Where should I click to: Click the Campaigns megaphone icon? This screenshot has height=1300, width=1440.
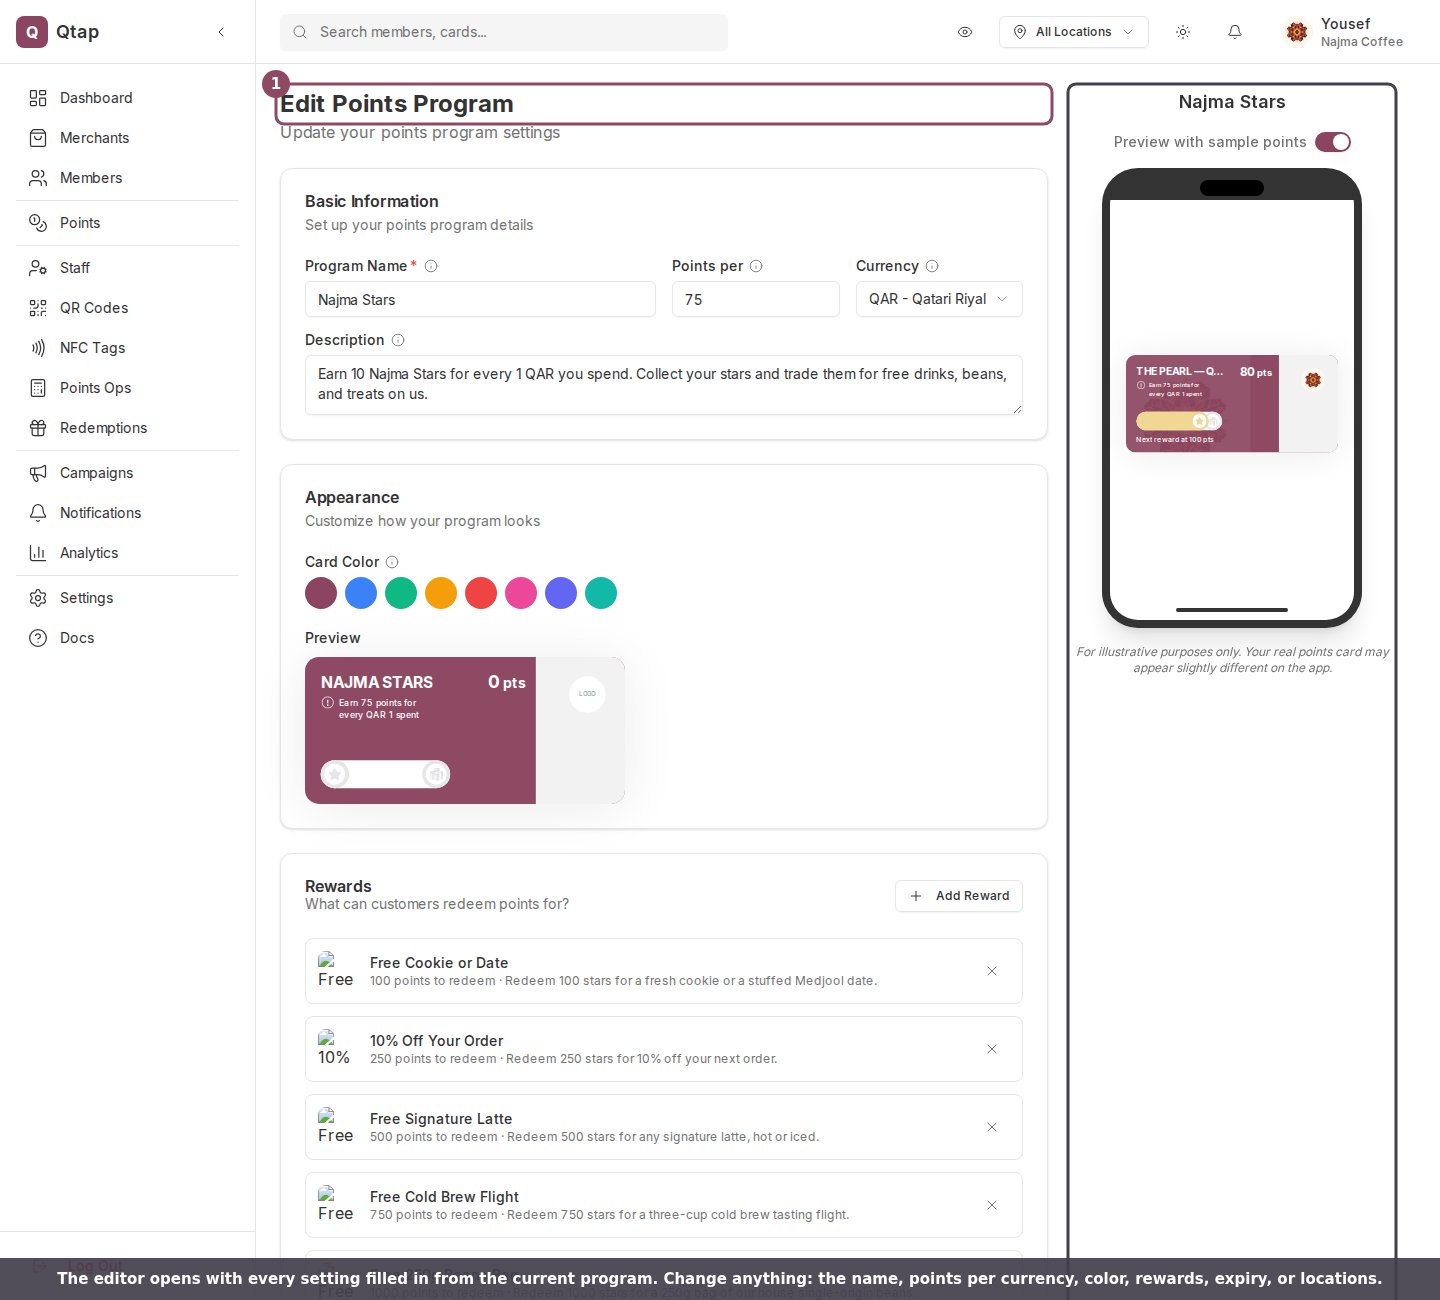38,473
